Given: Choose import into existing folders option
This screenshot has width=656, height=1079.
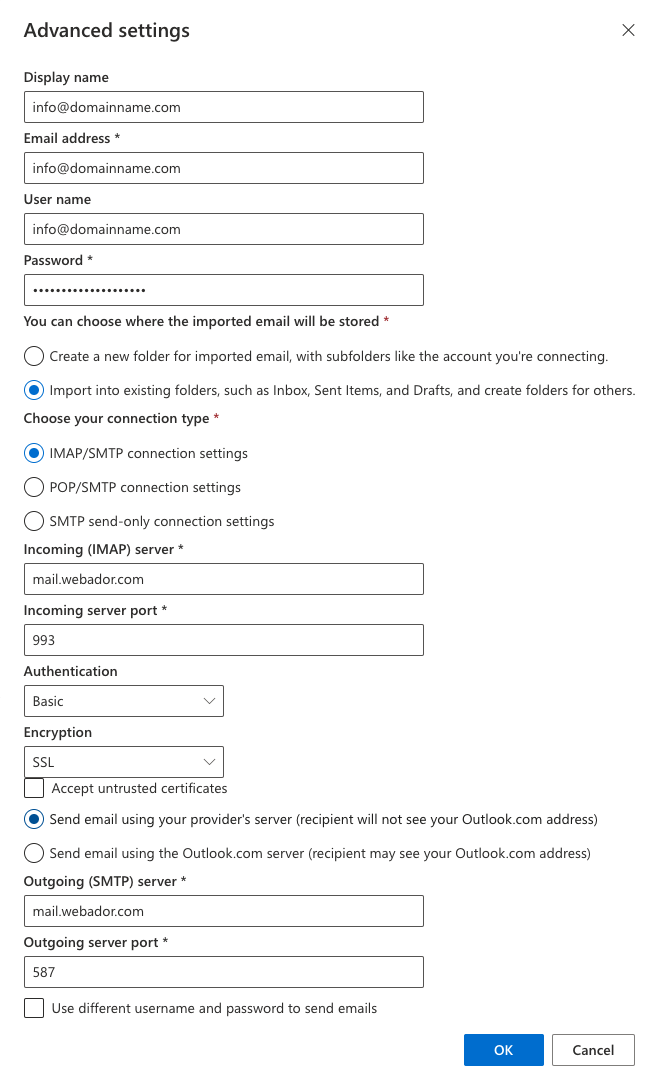Looking at the screenshot, I should click(x=34, y=390).
